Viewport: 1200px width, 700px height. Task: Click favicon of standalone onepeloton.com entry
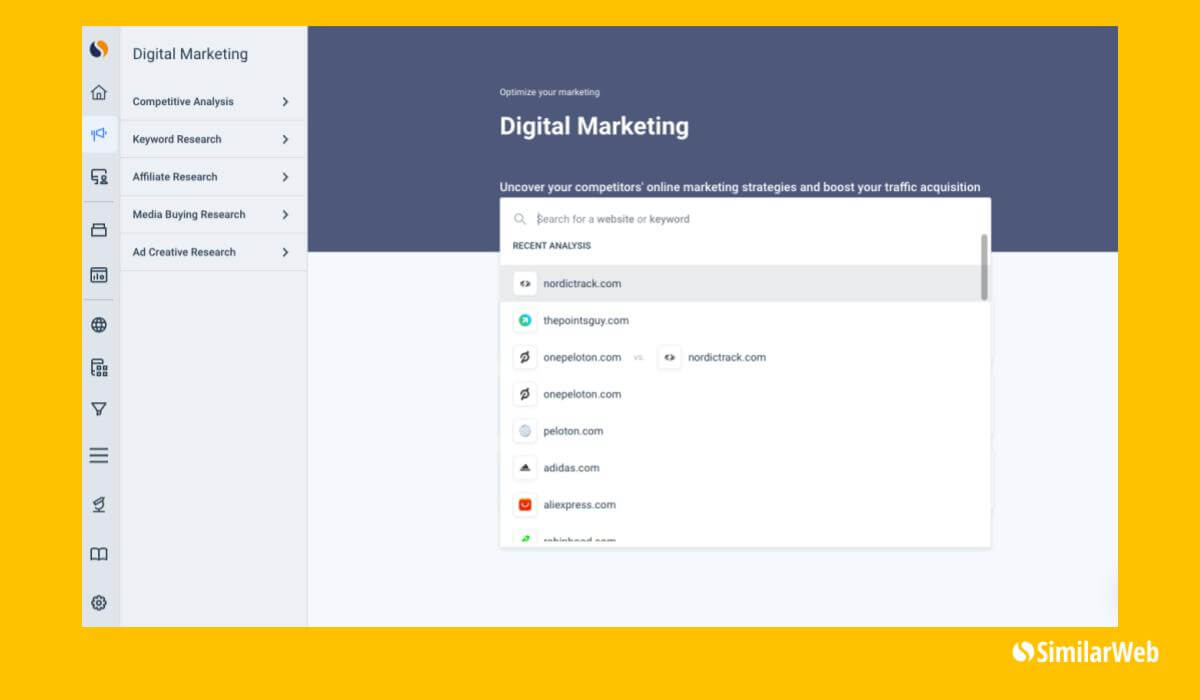525,394
